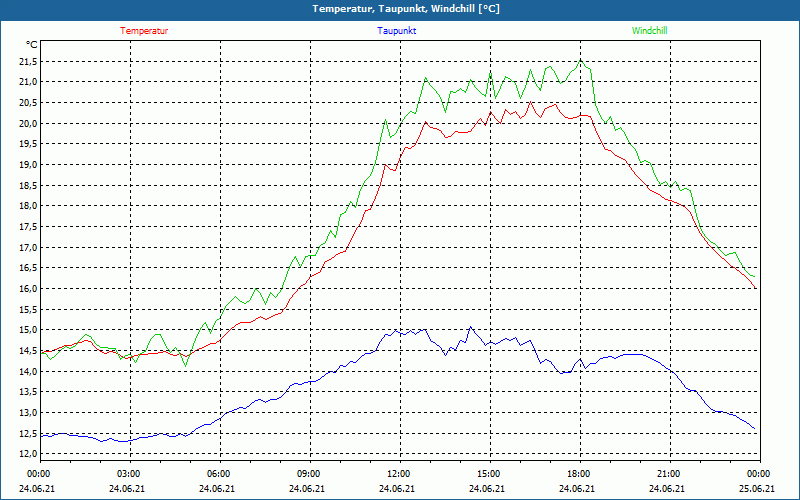
Task: Click the Windchill curve peak at 18:00
Action: coord(580,60)
